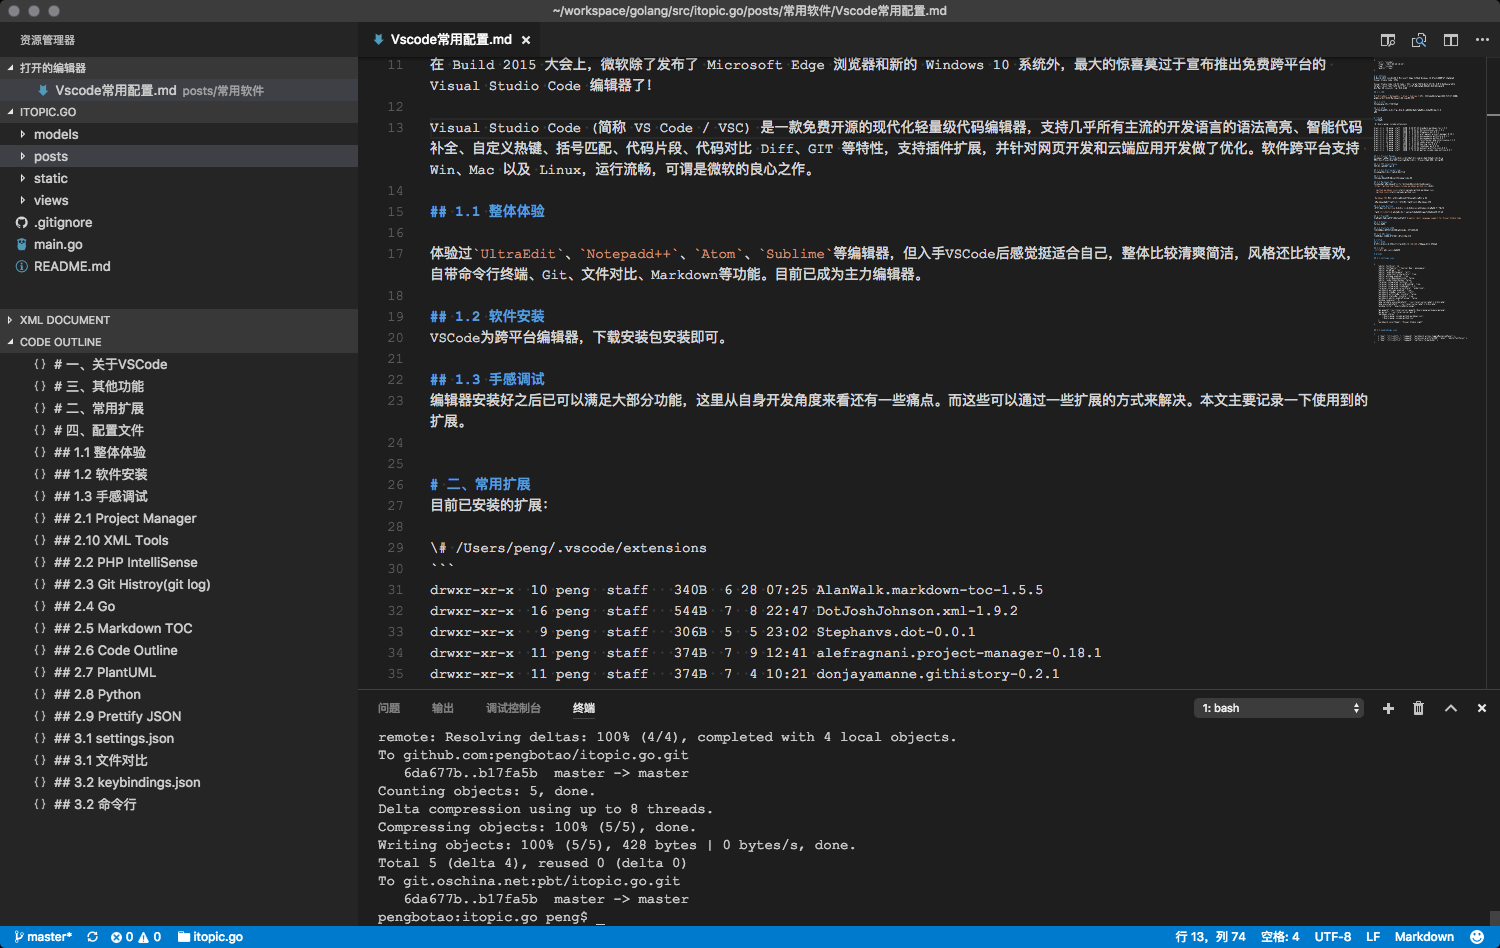Image resolution: width=1500 pixels, height=948 pixels.
Task: Change indentation via 空格: 4
Action: 1280,937
